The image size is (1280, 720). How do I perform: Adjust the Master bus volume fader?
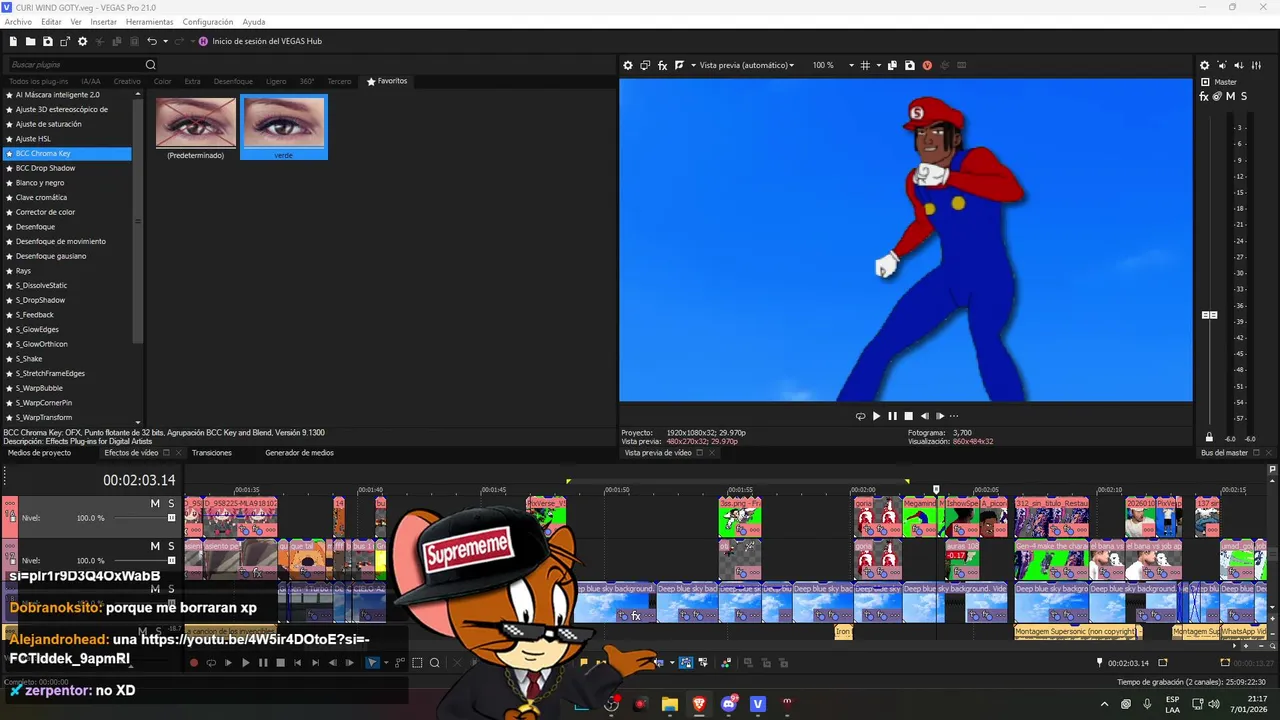tap(1209, 315)
